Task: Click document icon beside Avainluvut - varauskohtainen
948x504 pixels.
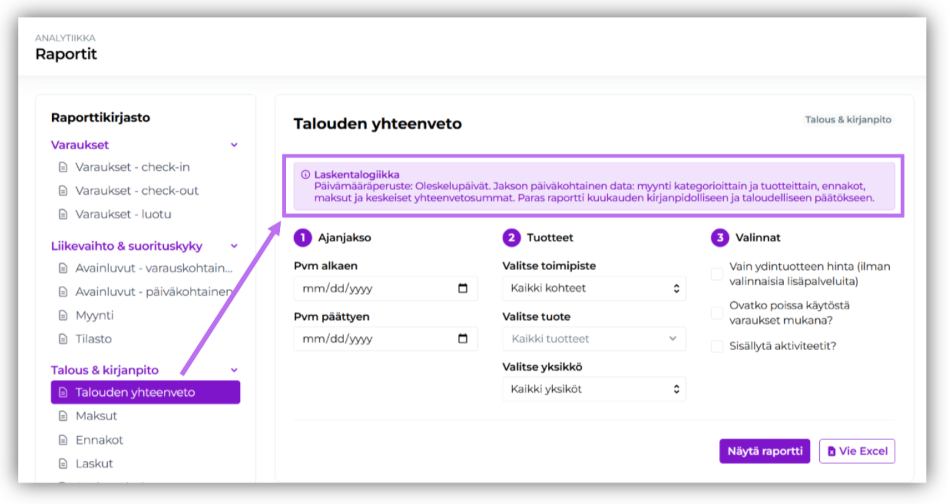Action: point(63,268)
